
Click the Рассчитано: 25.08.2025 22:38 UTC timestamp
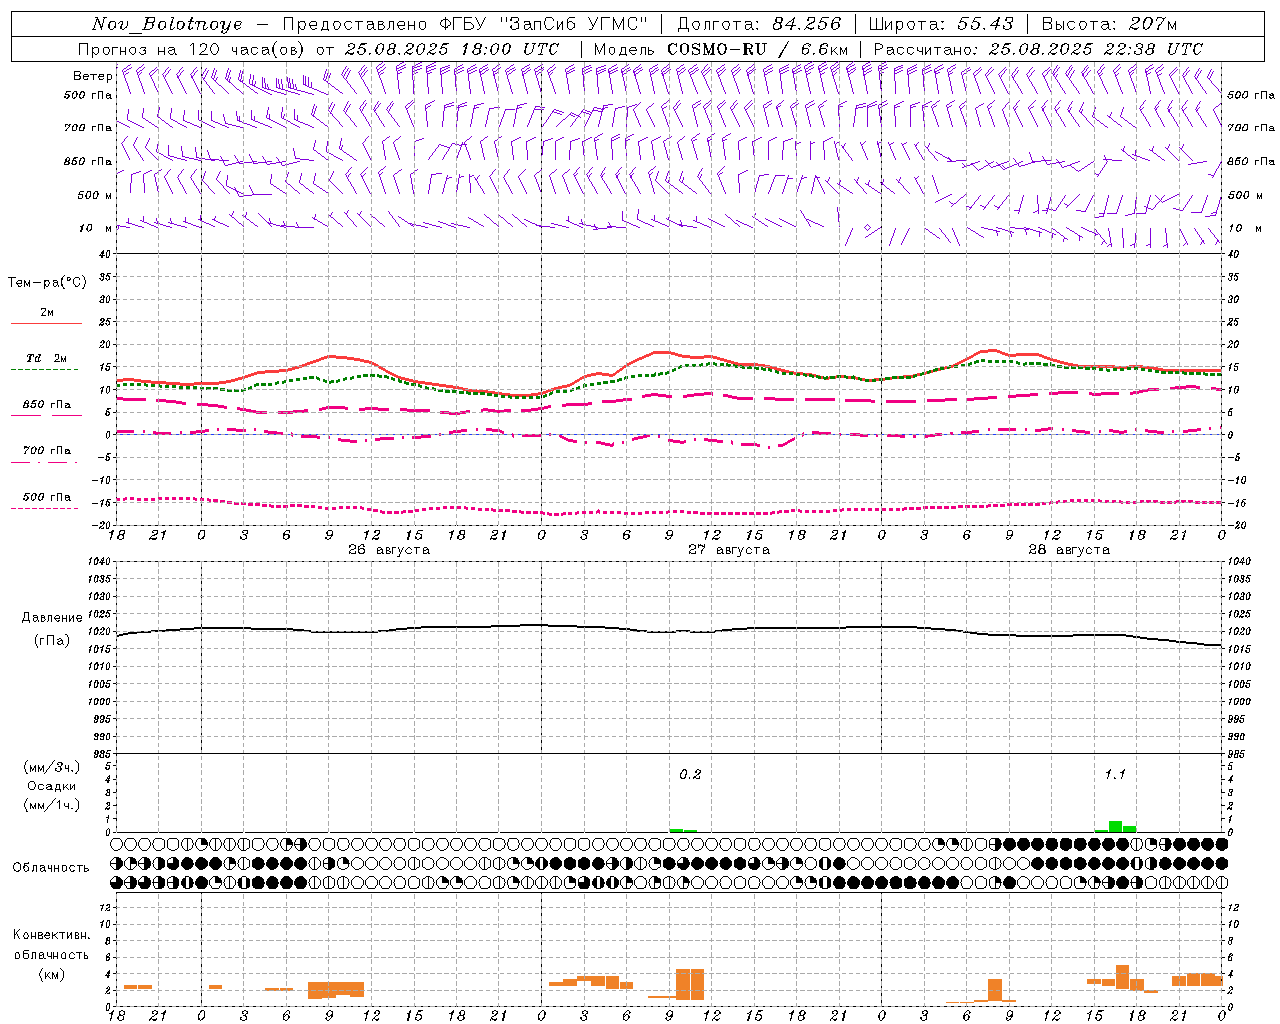tap(1038, 49)
